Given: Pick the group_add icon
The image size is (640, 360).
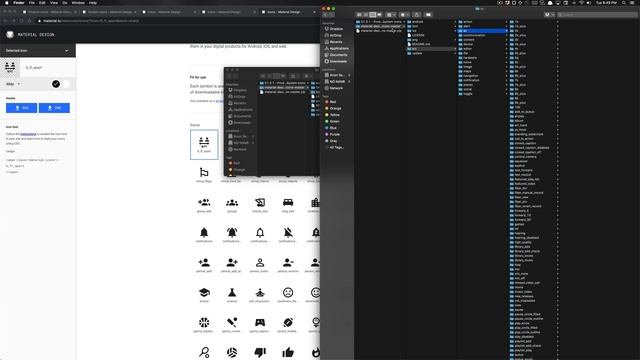Looking at the screenshot, I should (x=204, y=202).
